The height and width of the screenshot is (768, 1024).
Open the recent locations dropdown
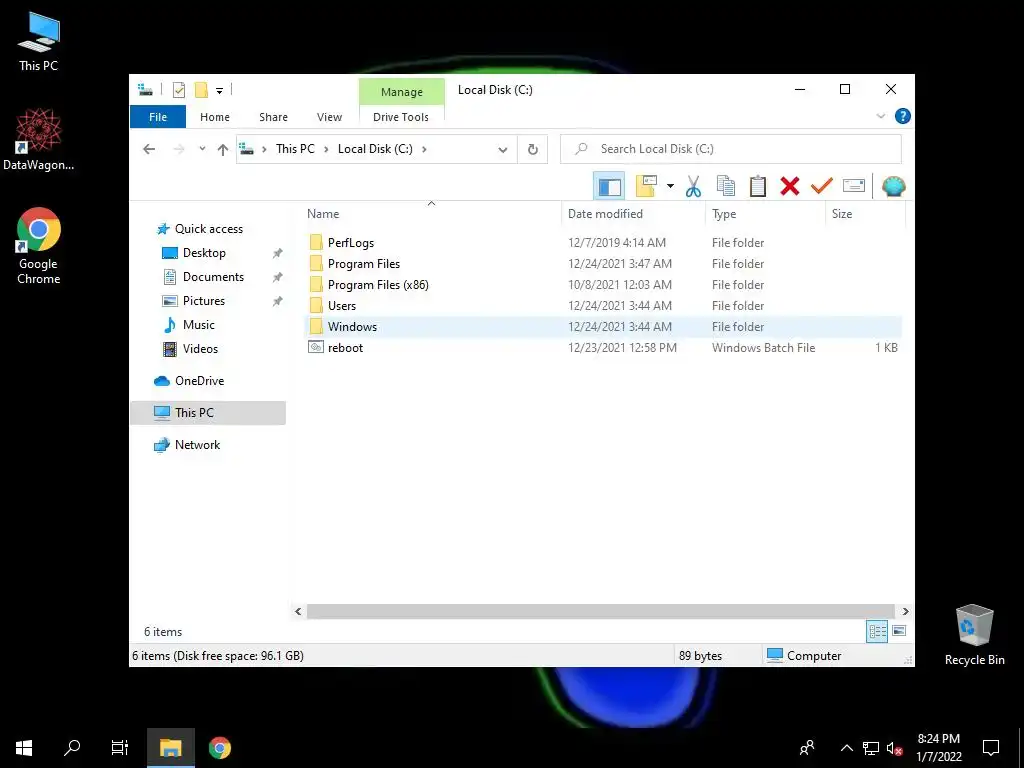pyautogui.click(x=202, y=150)
